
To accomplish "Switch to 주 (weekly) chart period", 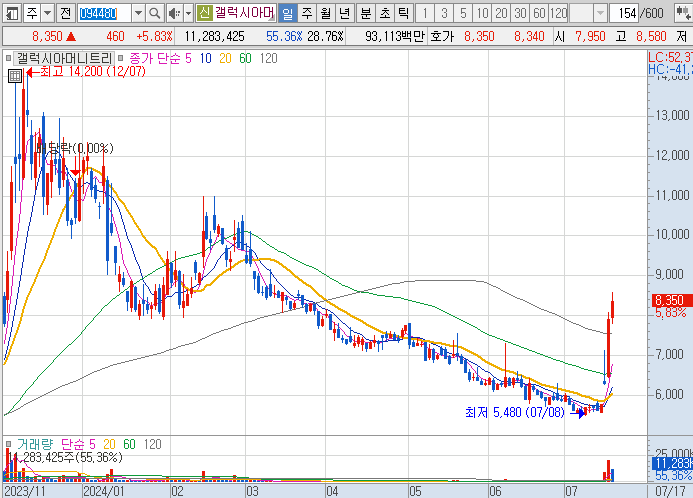I will [307, 14].
